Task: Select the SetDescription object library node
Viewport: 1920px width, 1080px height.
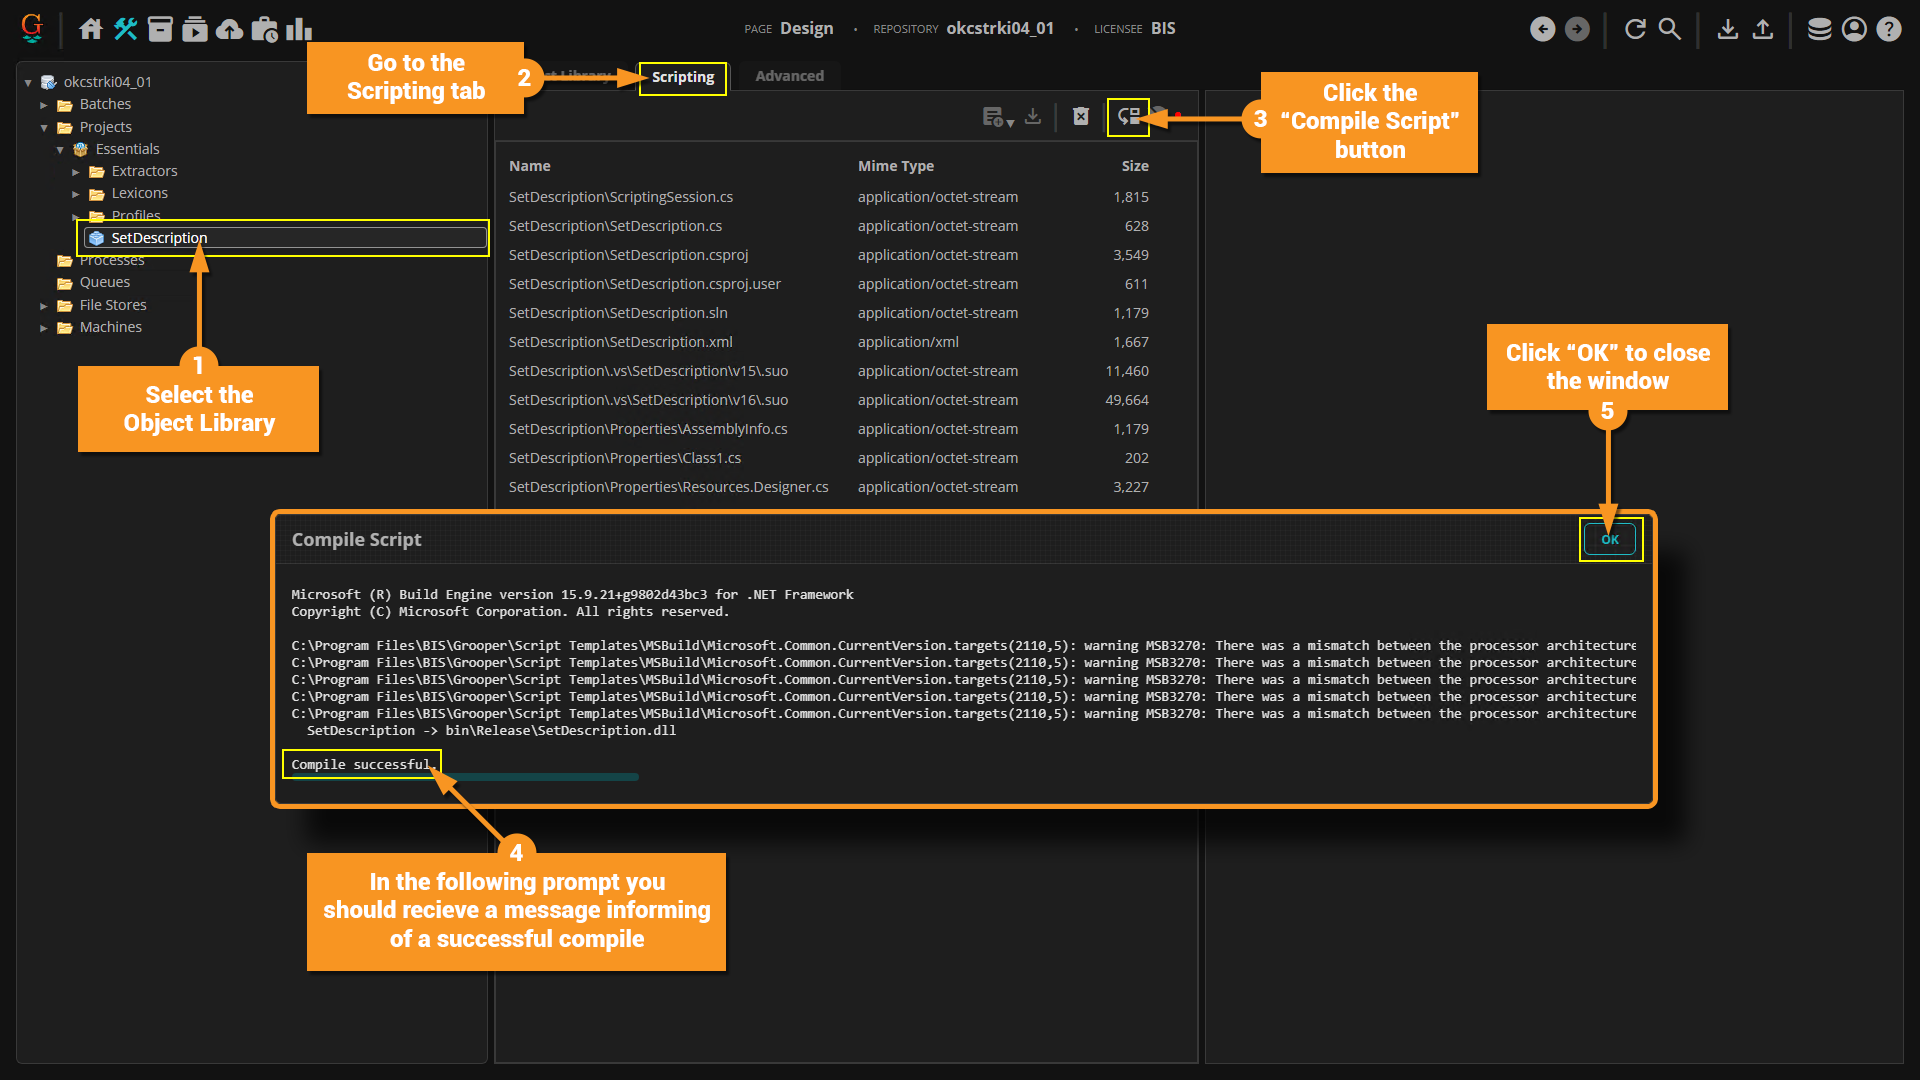Action: [x=160, y=238]
